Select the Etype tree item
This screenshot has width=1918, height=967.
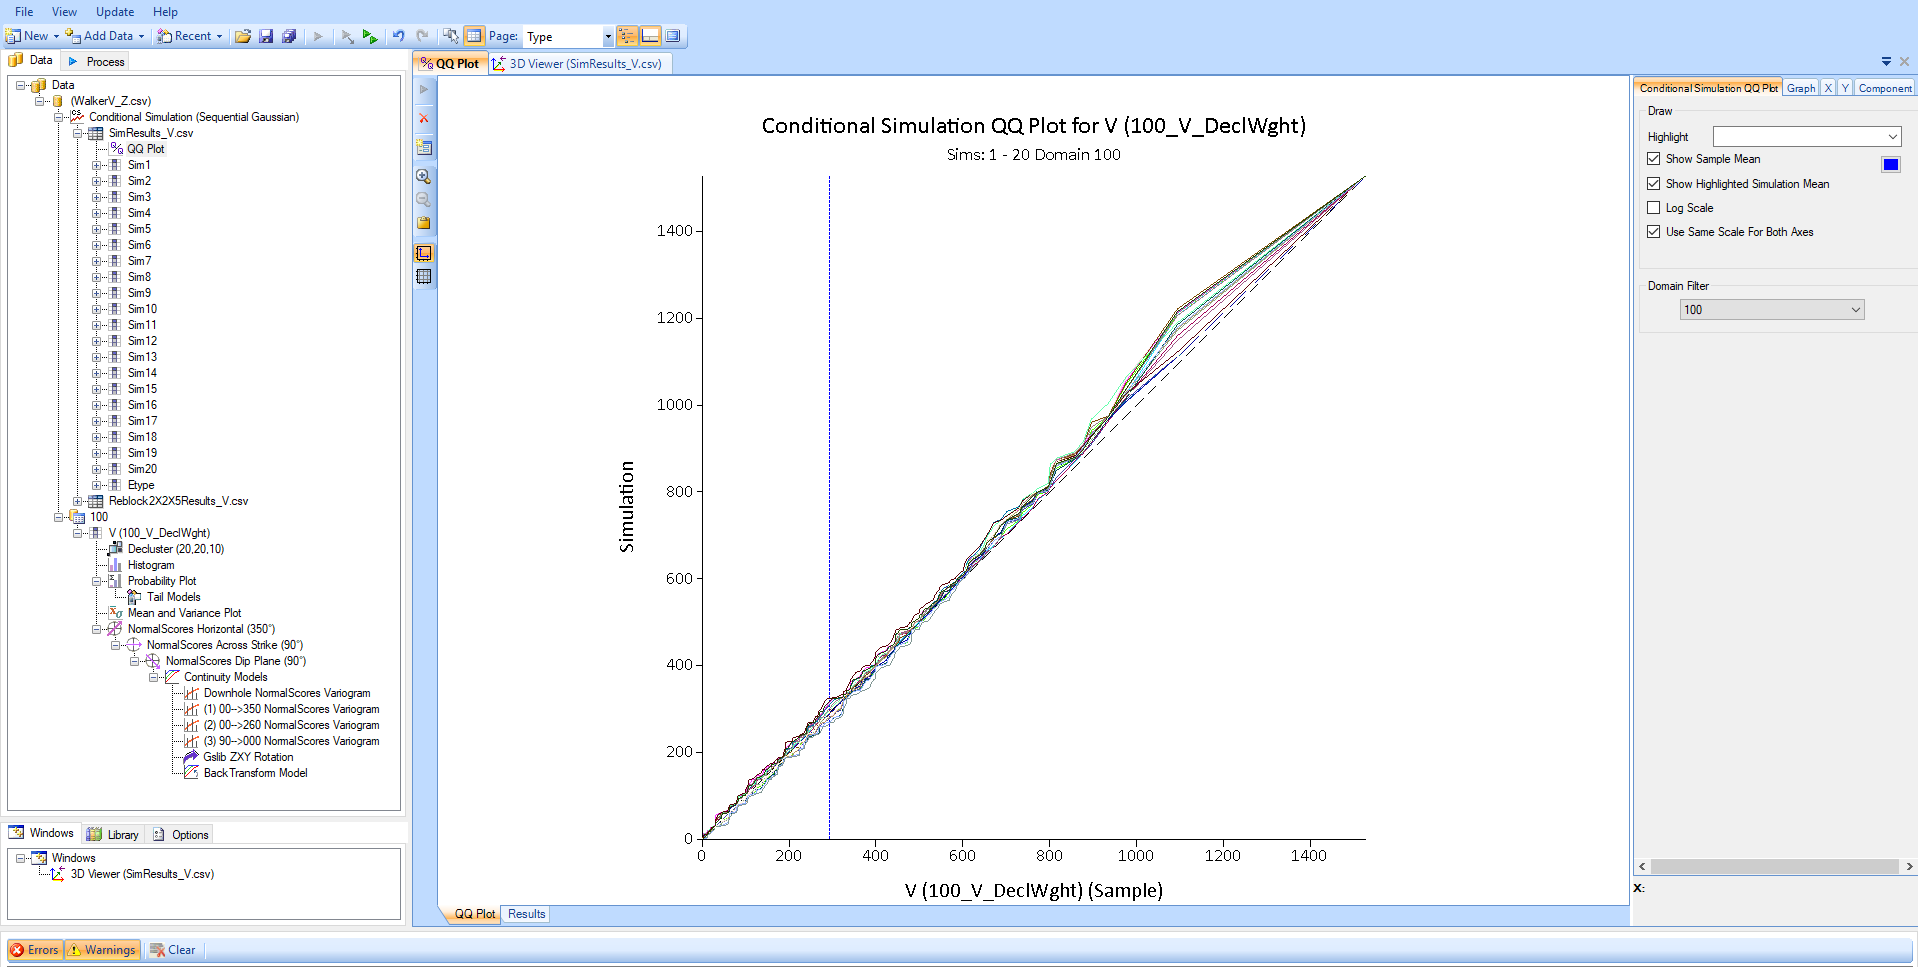[x=141, y=484]
